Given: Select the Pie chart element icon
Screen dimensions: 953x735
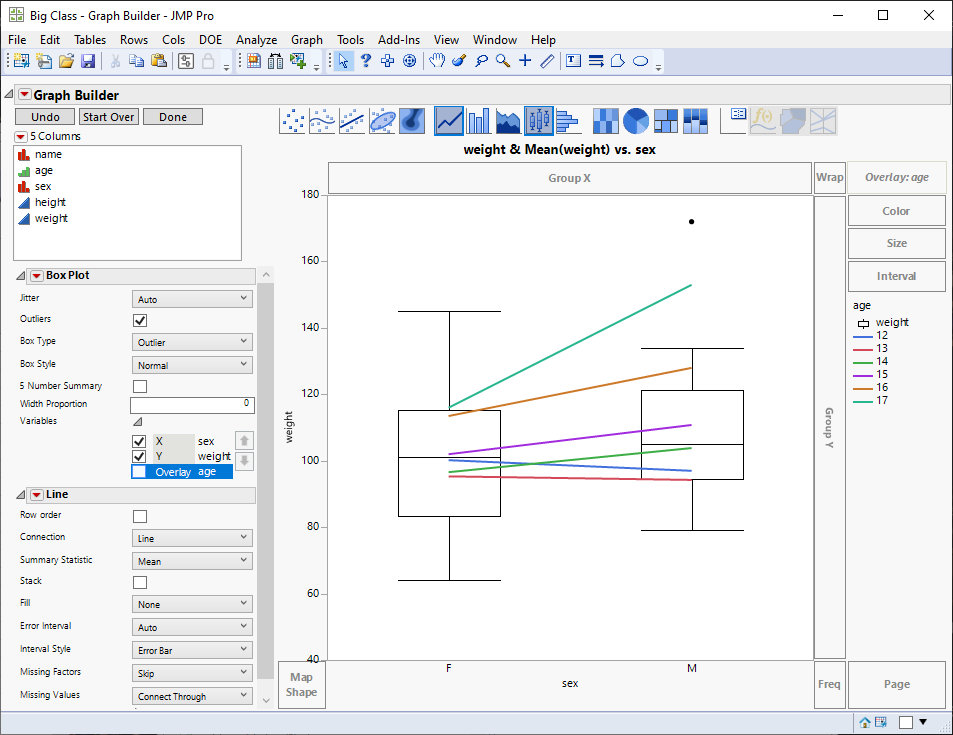Looking at the screenshot, I should (636, 121).
